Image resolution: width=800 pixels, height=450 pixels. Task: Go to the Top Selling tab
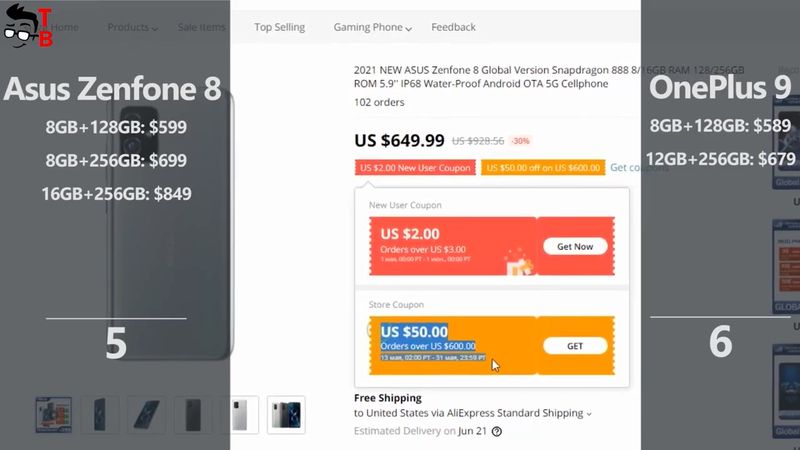click(x=280, y=27)
